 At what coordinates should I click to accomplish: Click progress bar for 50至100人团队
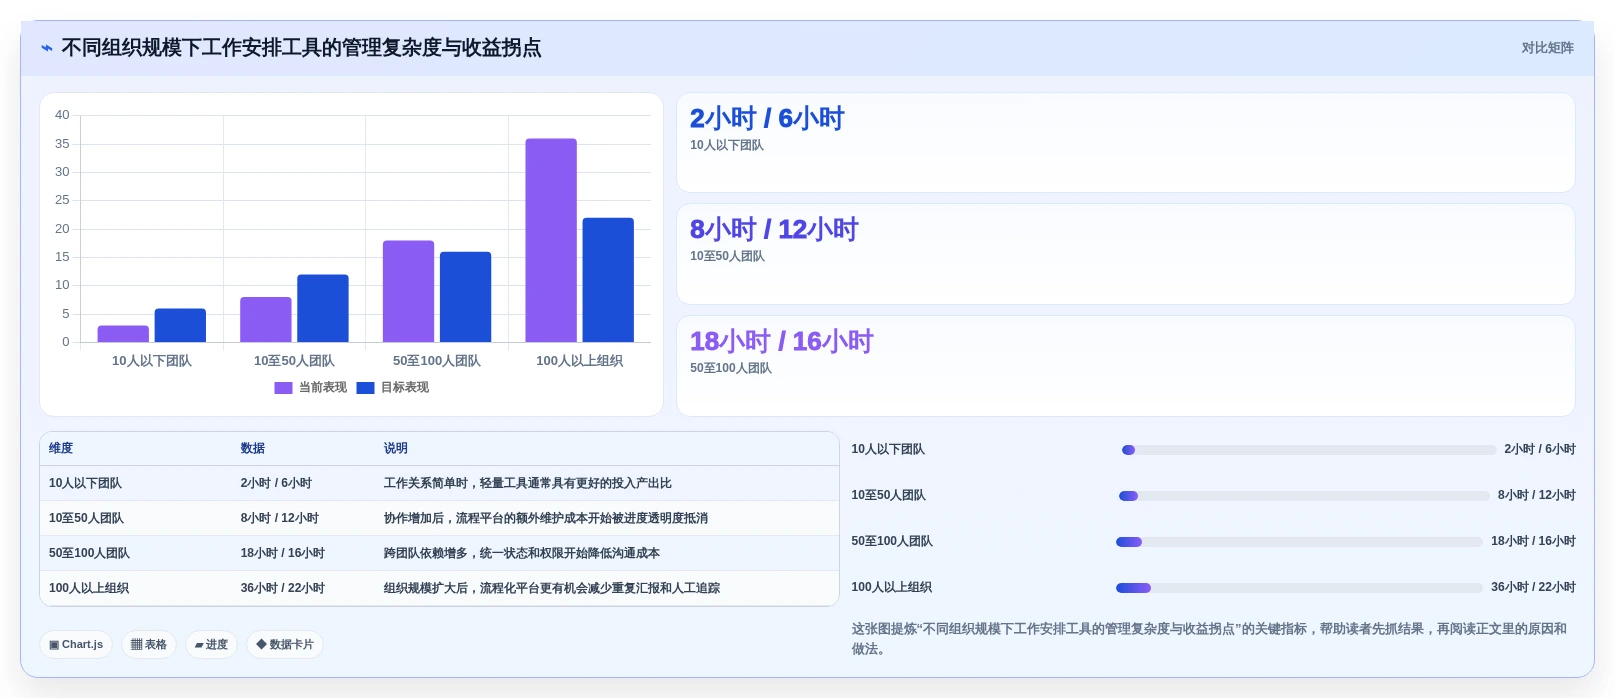[1299, 542]
